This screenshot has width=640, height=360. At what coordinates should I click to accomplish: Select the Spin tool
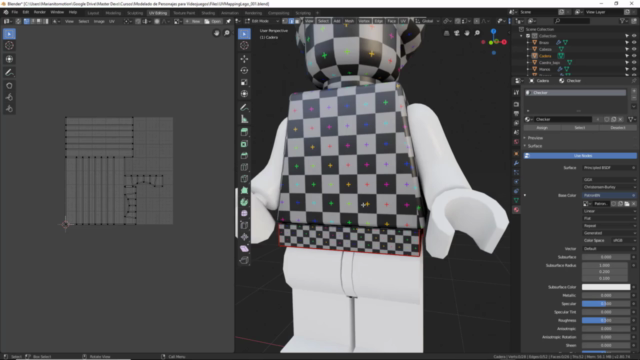point(244,202)
